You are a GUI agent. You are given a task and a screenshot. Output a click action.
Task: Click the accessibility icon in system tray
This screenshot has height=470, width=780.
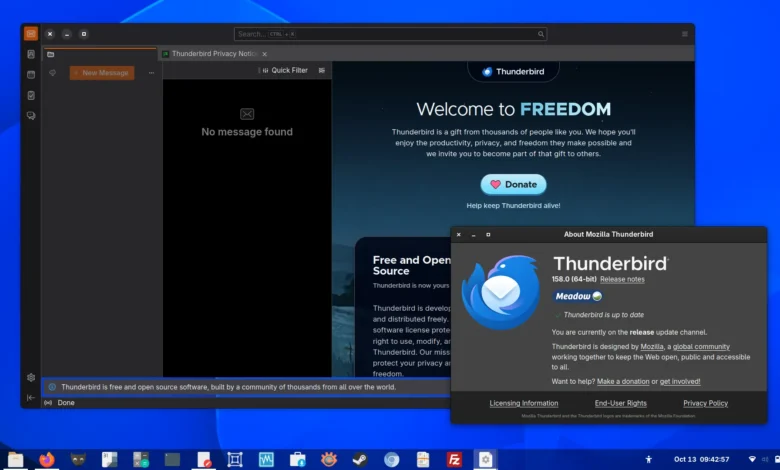648,459
